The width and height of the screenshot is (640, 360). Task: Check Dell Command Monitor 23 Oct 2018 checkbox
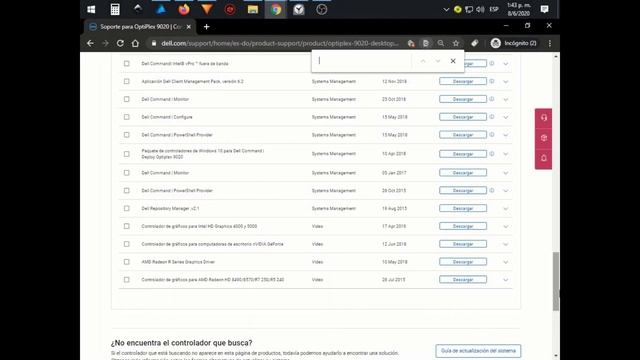[x=127, y=99]
